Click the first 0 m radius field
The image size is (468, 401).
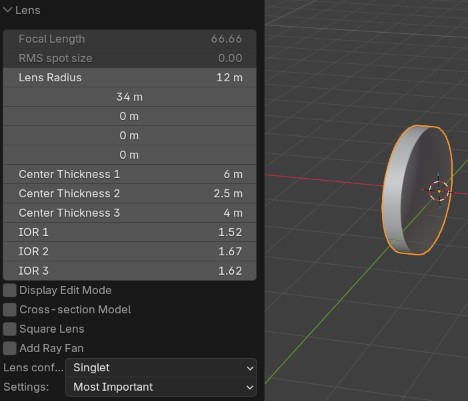(130, 116)
